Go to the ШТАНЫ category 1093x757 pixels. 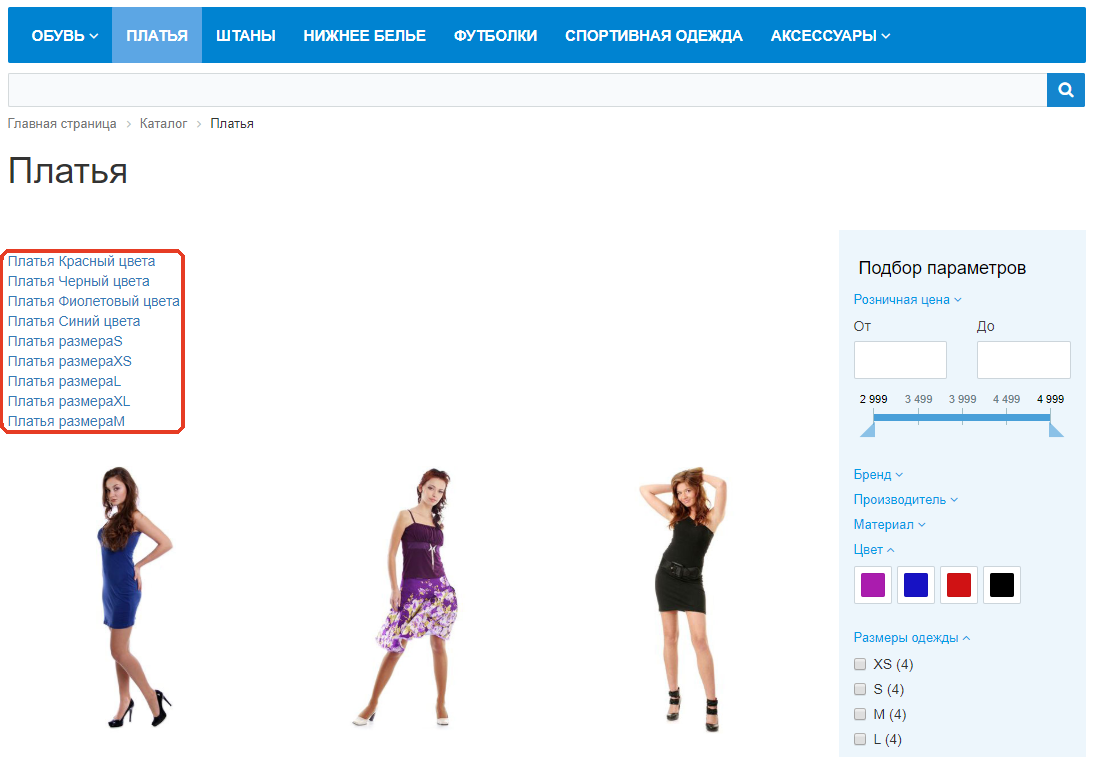(245, 36)
